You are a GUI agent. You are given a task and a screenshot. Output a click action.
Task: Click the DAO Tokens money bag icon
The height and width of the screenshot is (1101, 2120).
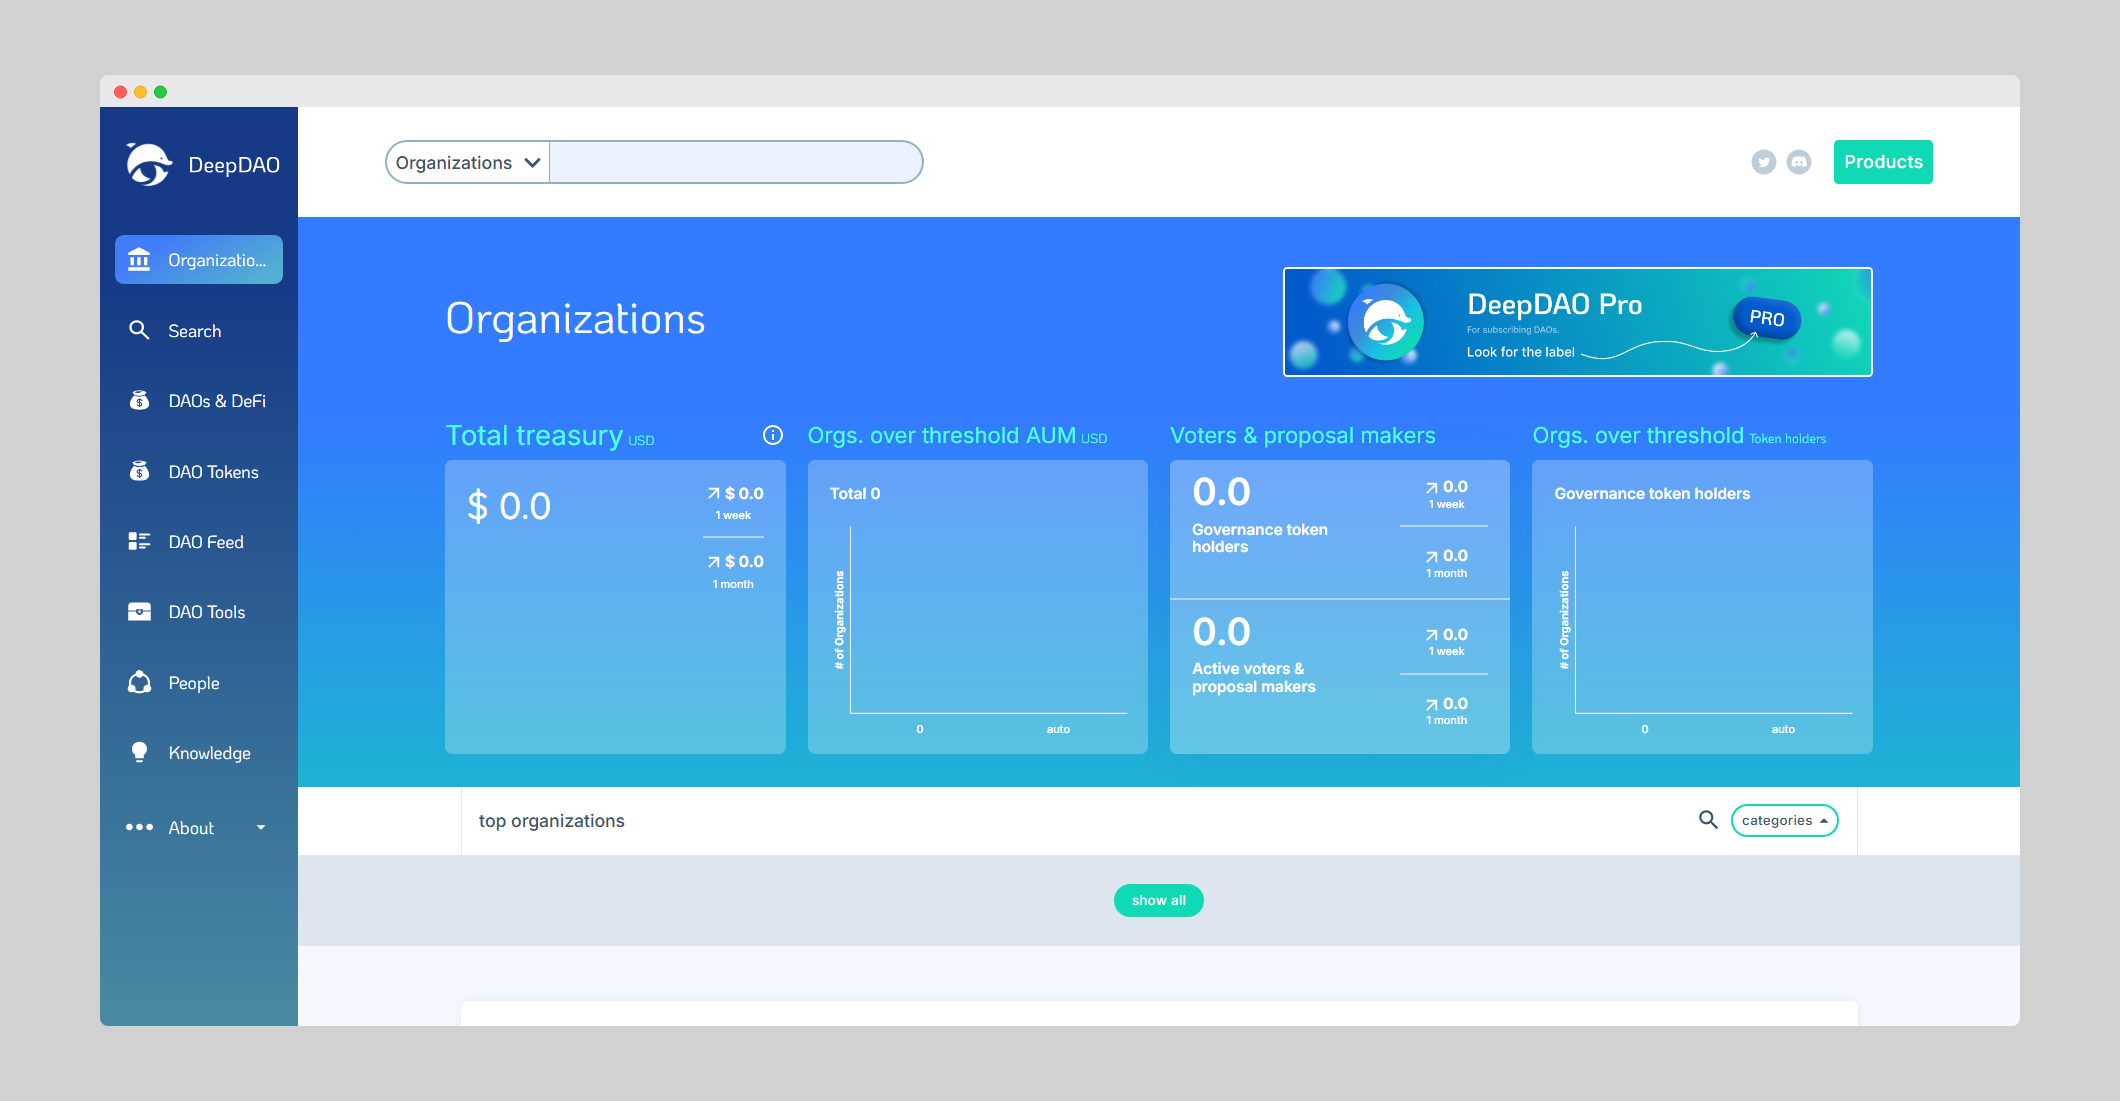[140, 471]
